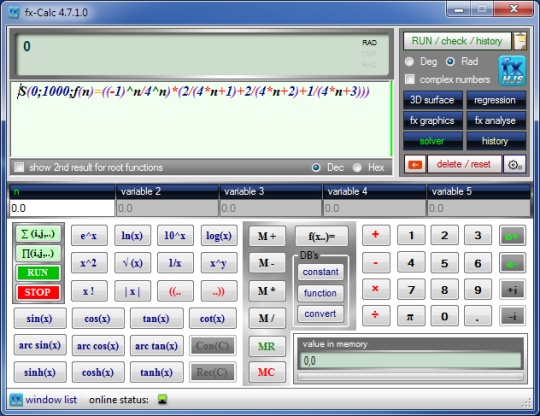Viewport: 540px width, 416px height.
Task: Open the 3D surface module
Action: [x=433, y=100]
